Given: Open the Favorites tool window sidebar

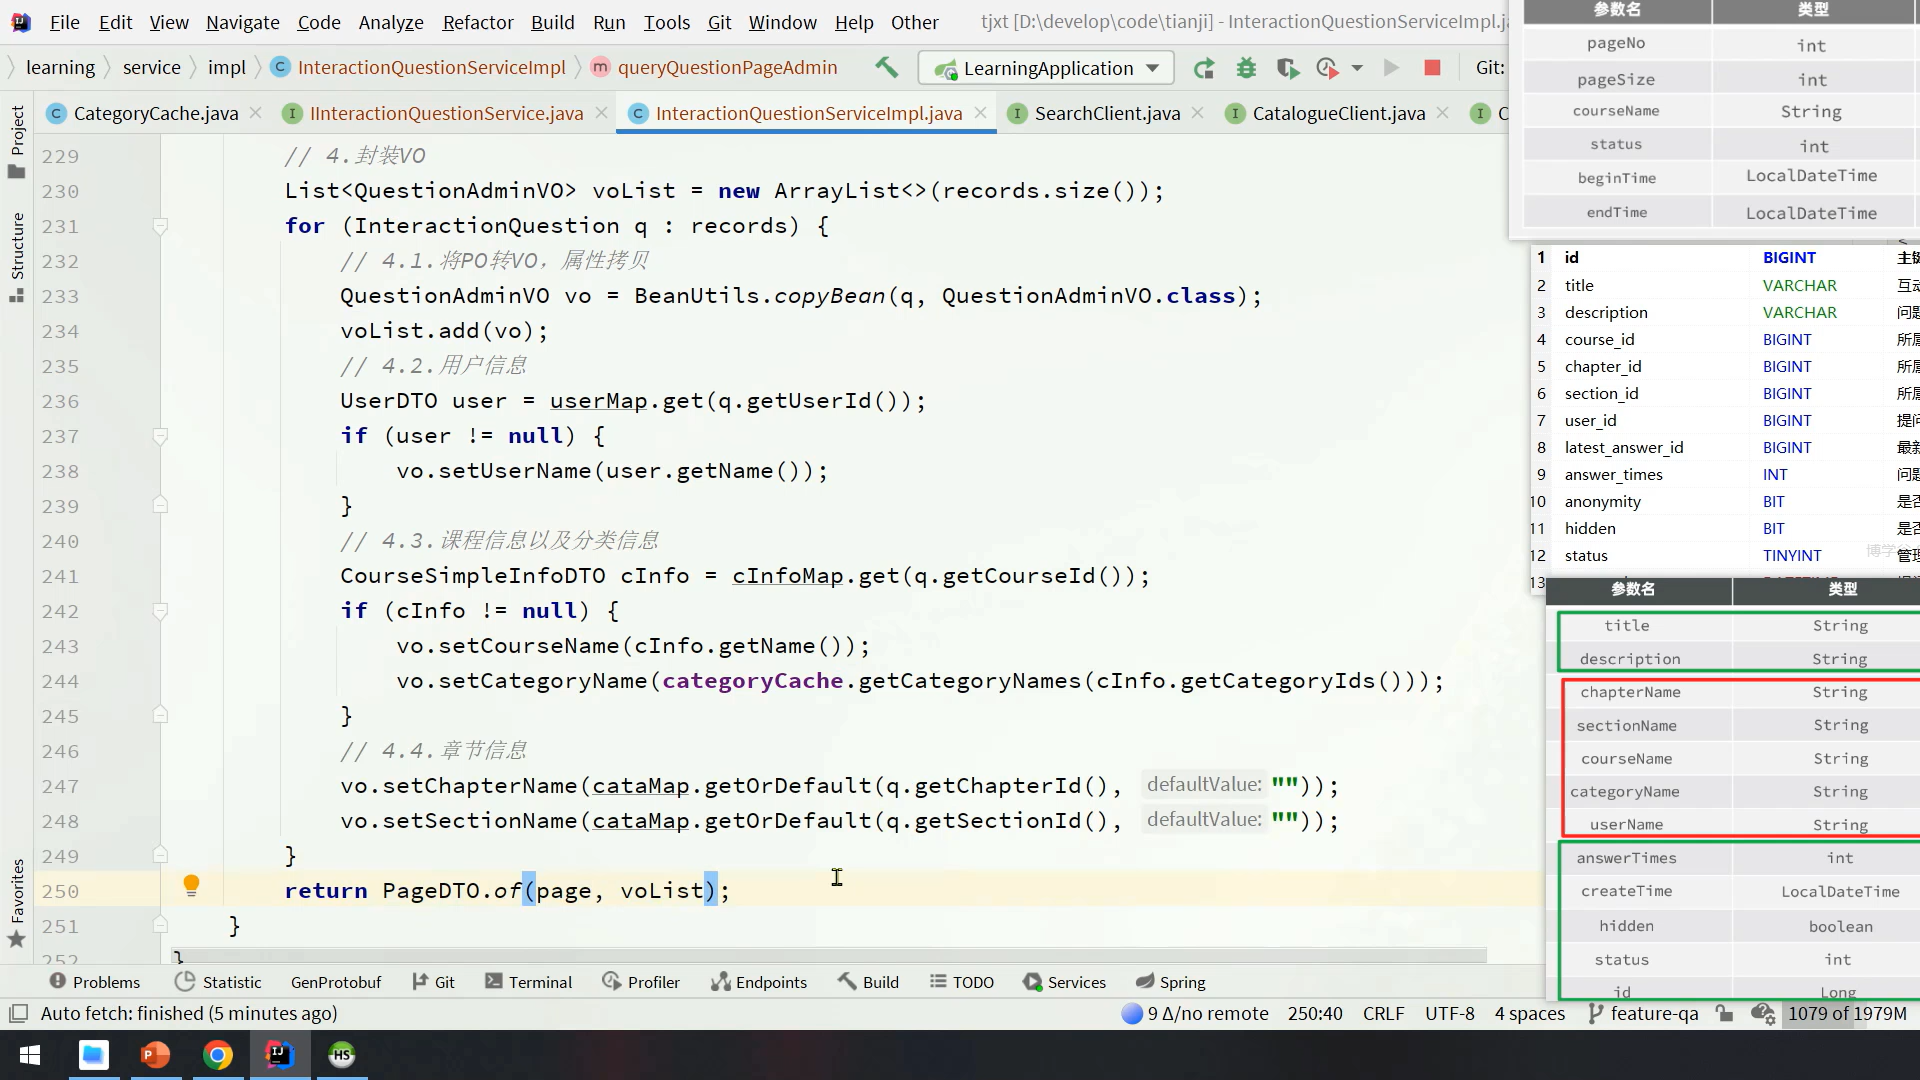Looking at the screenshot, I should coord(17,900).
